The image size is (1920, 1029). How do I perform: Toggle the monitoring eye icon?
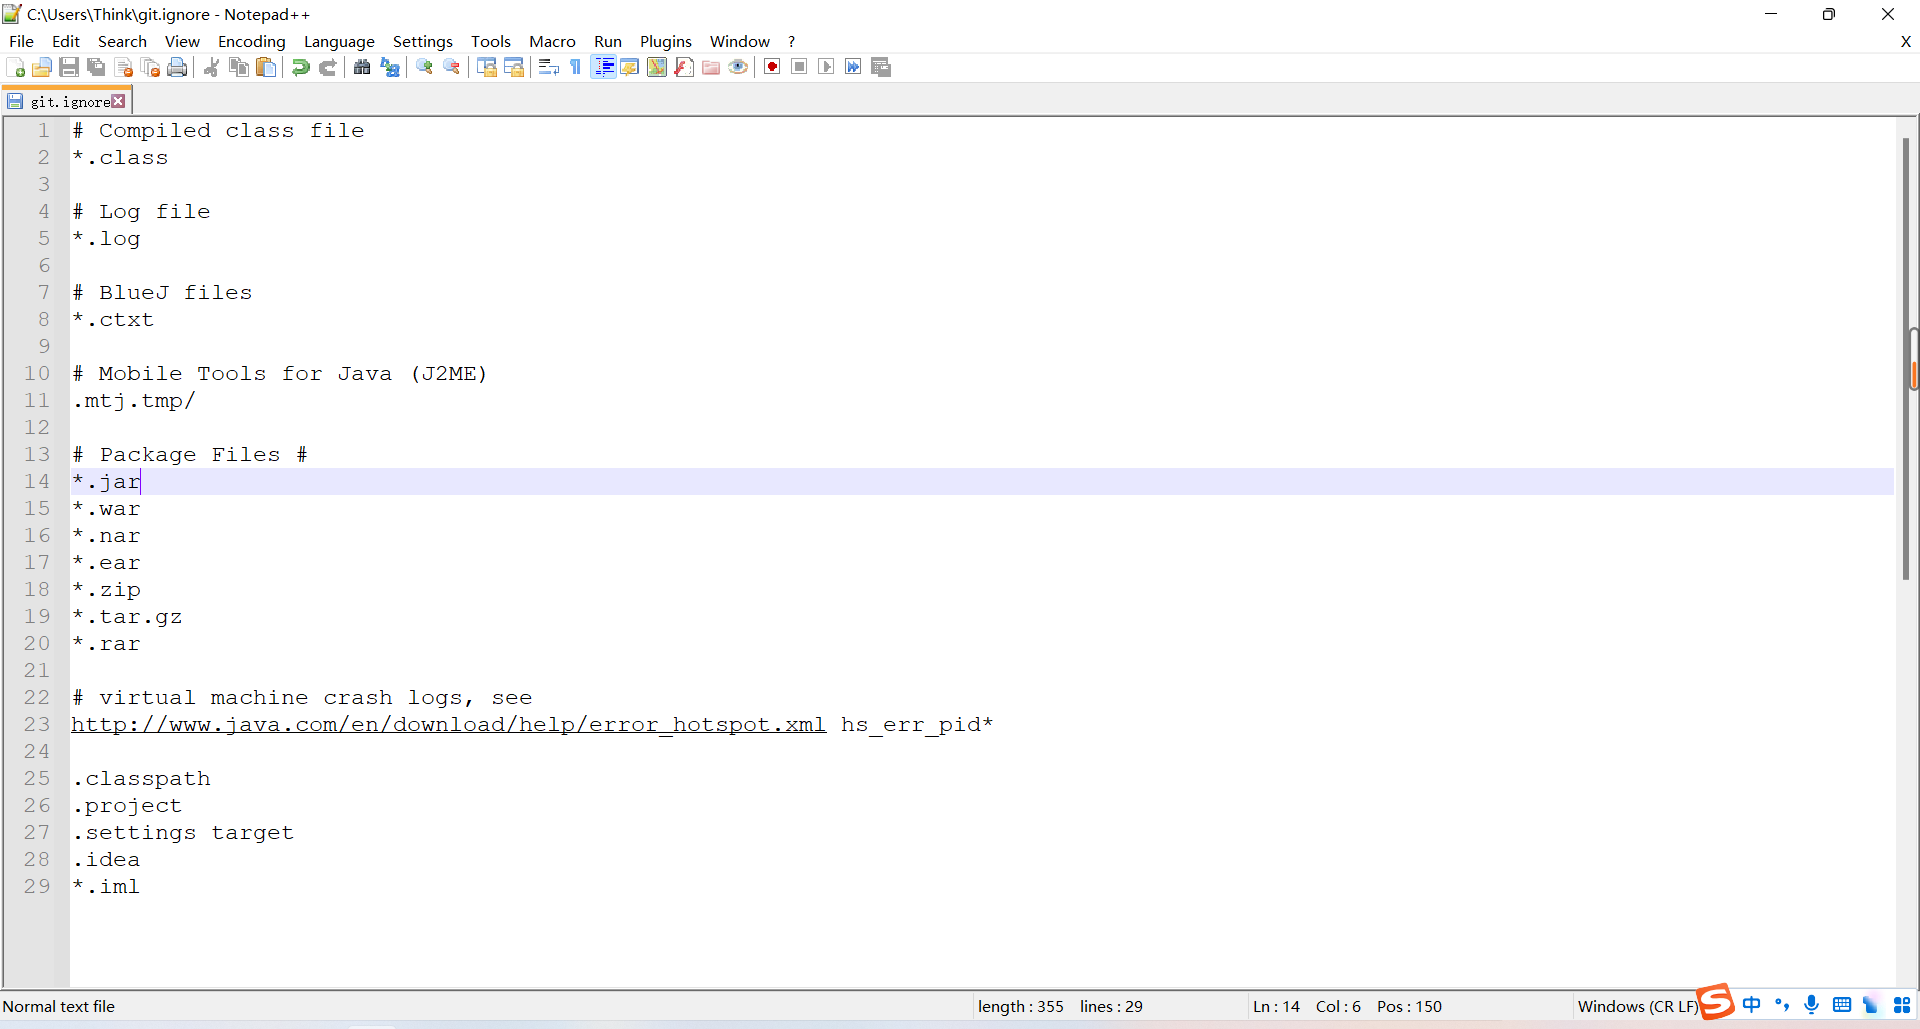(x=738, y=67)
